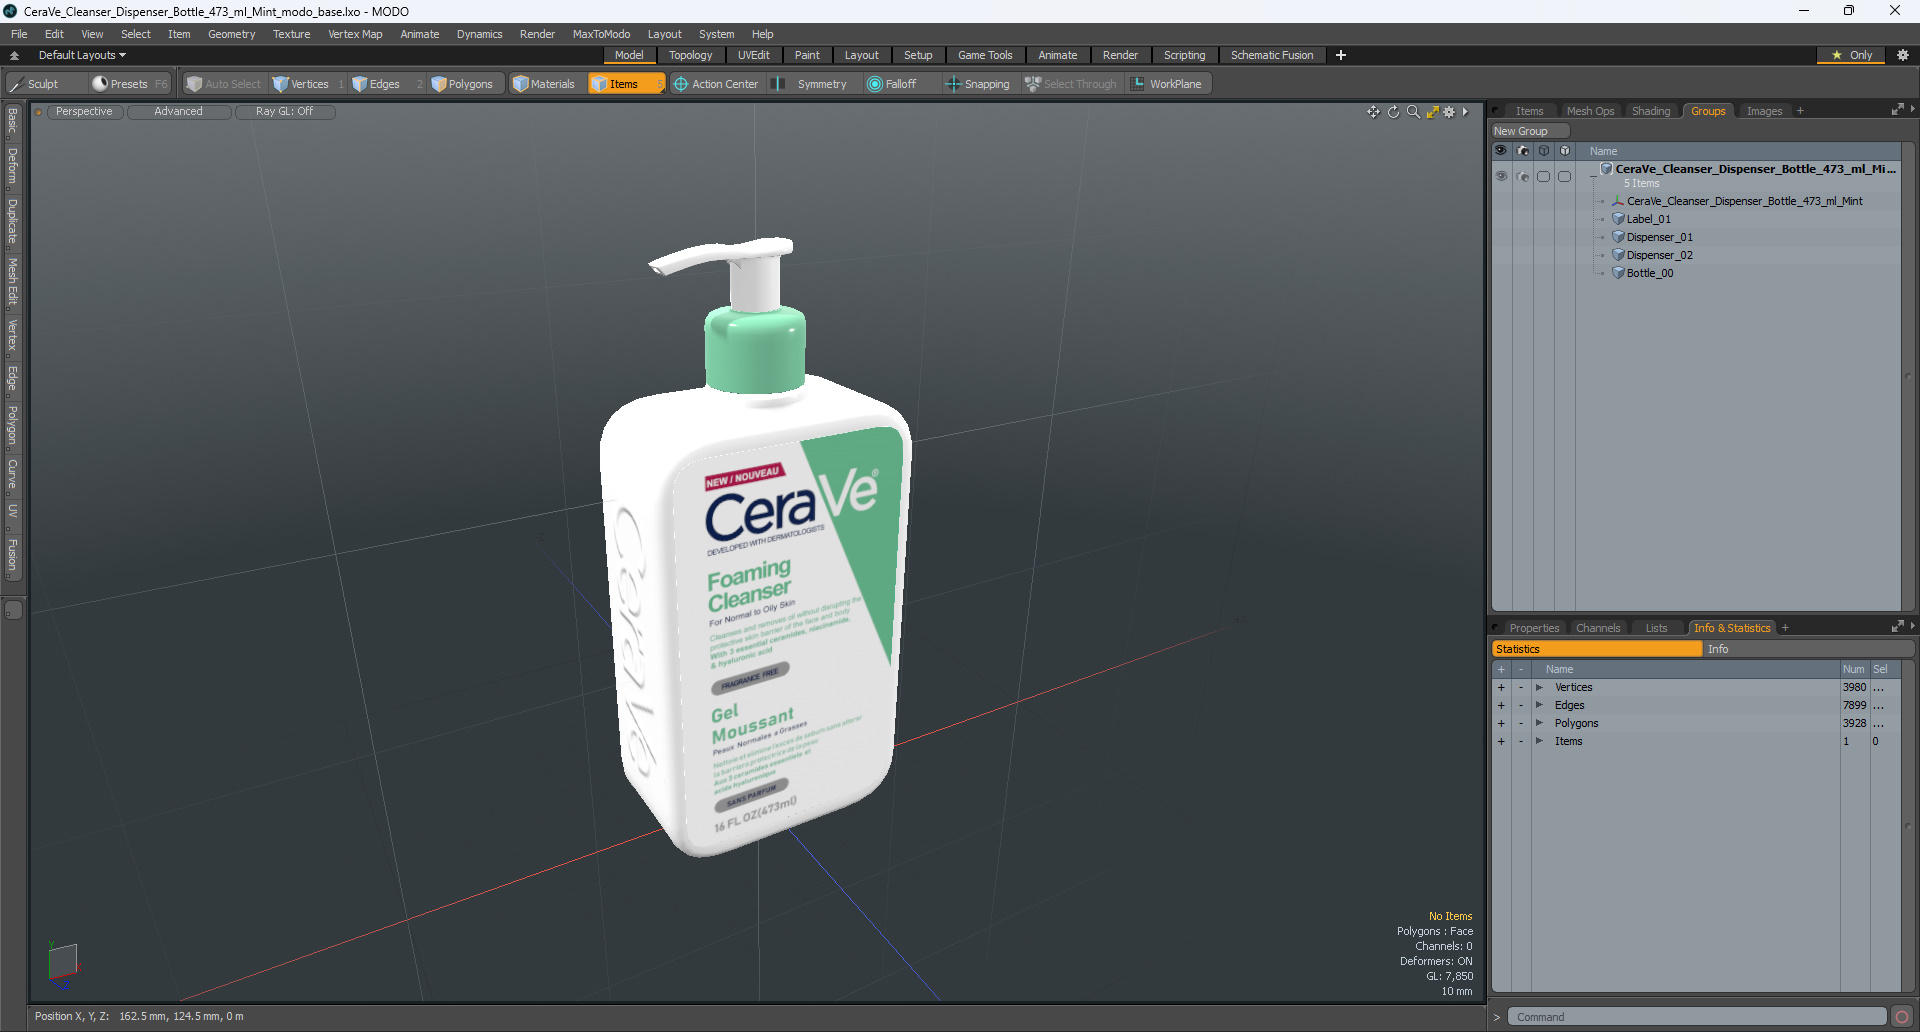The width and height of the screenshot is (1920, 1032).
Task: Click the viewport zoom magnifier icon
Action: coord(1413,112)
